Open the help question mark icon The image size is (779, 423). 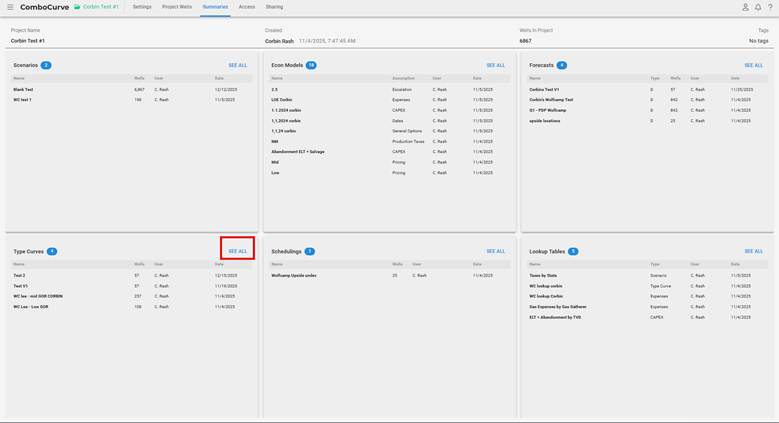[x=770, y=7]
